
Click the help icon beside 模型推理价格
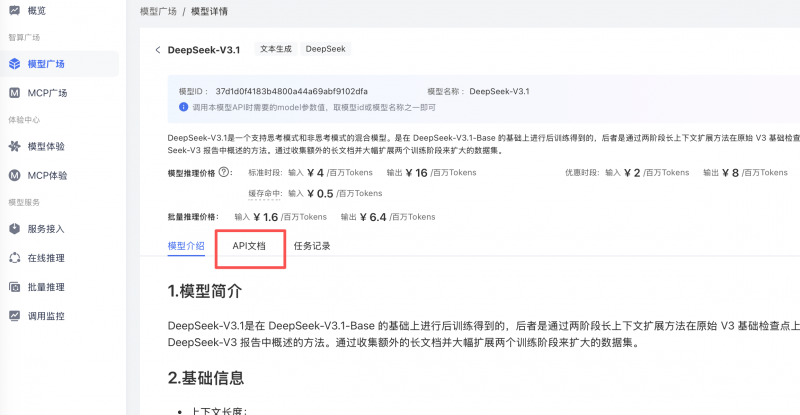point(225,172)
